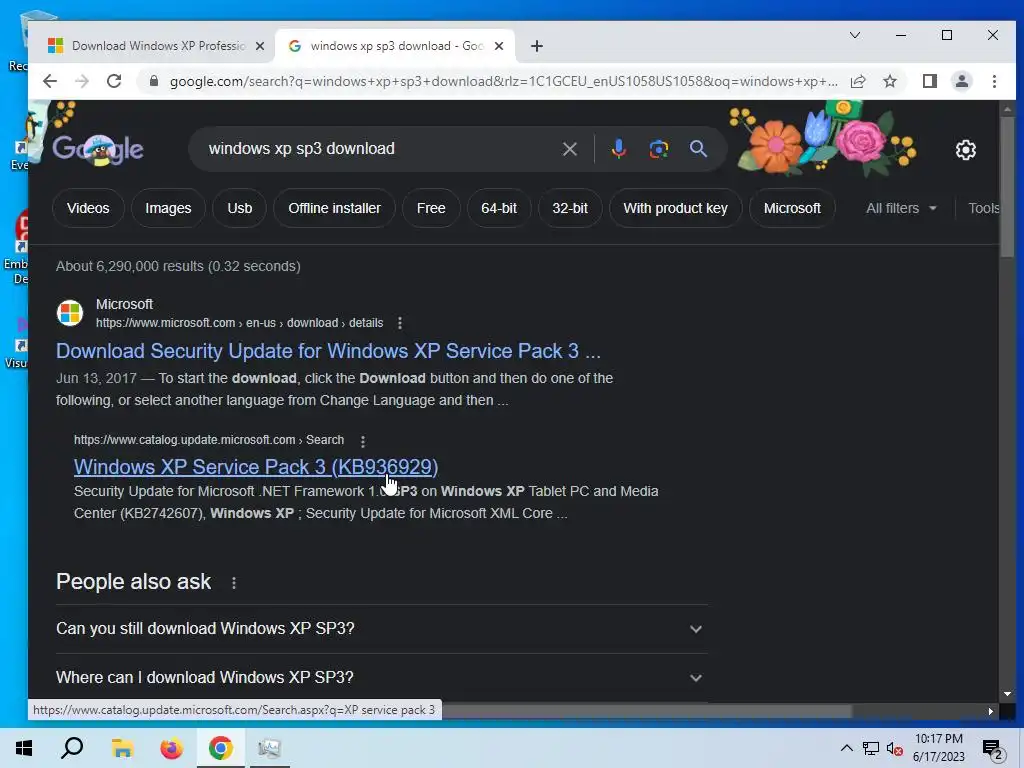
Task: Close the windows xp sp3 download tab
Action: [x=499, y=46]
